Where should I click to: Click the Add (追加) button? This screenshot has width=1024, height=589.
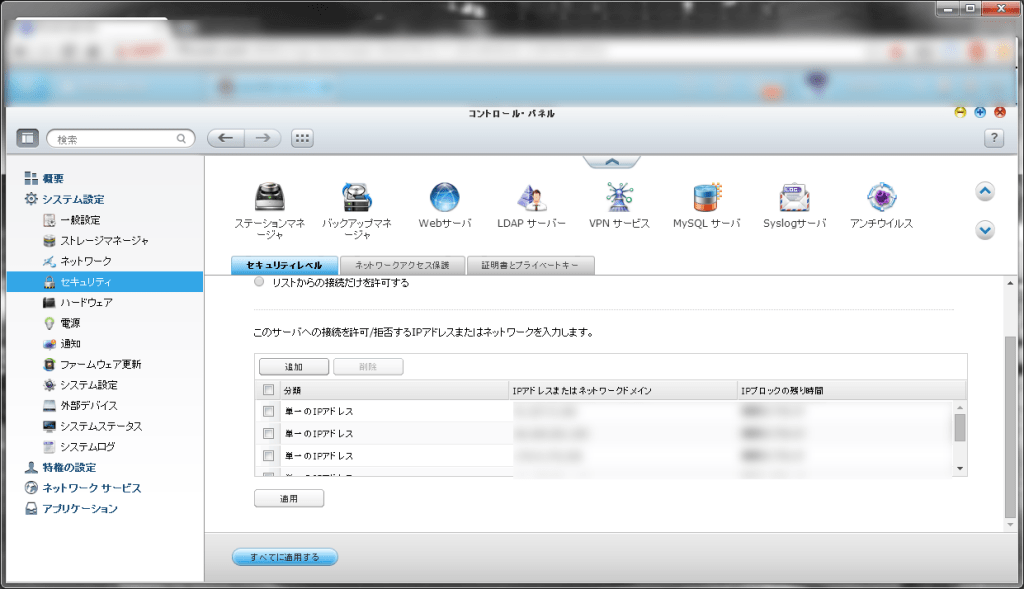[x=294, y=367]
